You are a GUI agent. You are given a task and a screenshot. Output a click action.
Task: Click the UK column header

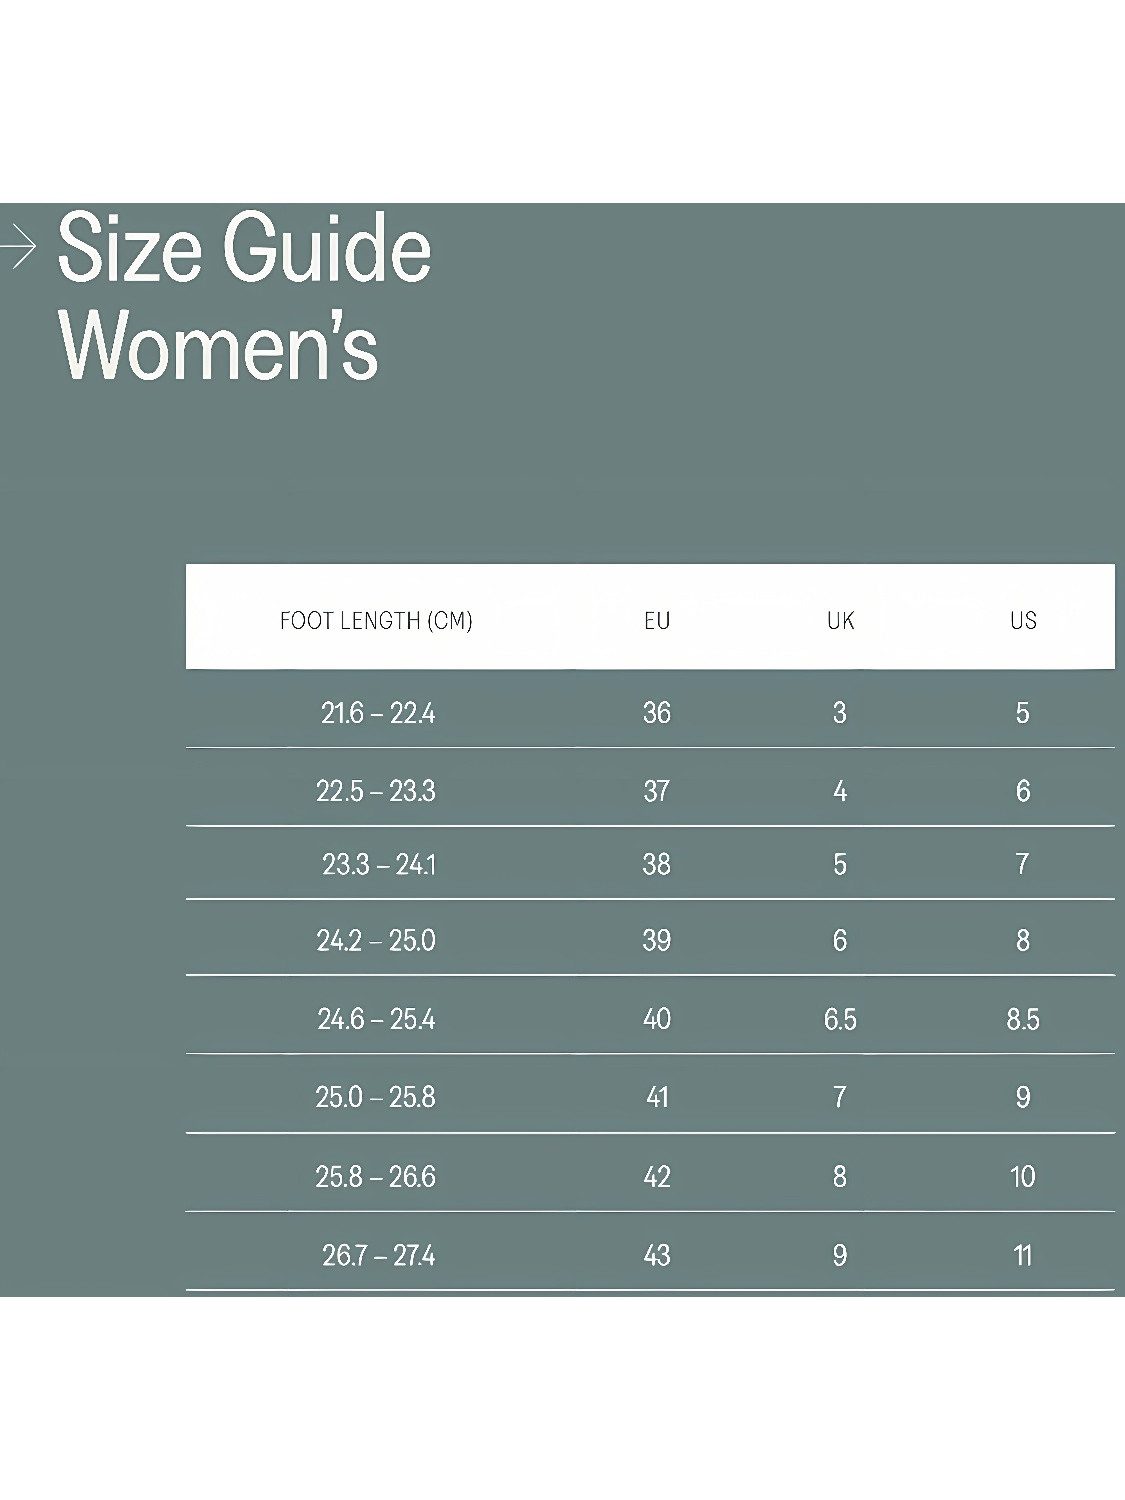[840, 621]
